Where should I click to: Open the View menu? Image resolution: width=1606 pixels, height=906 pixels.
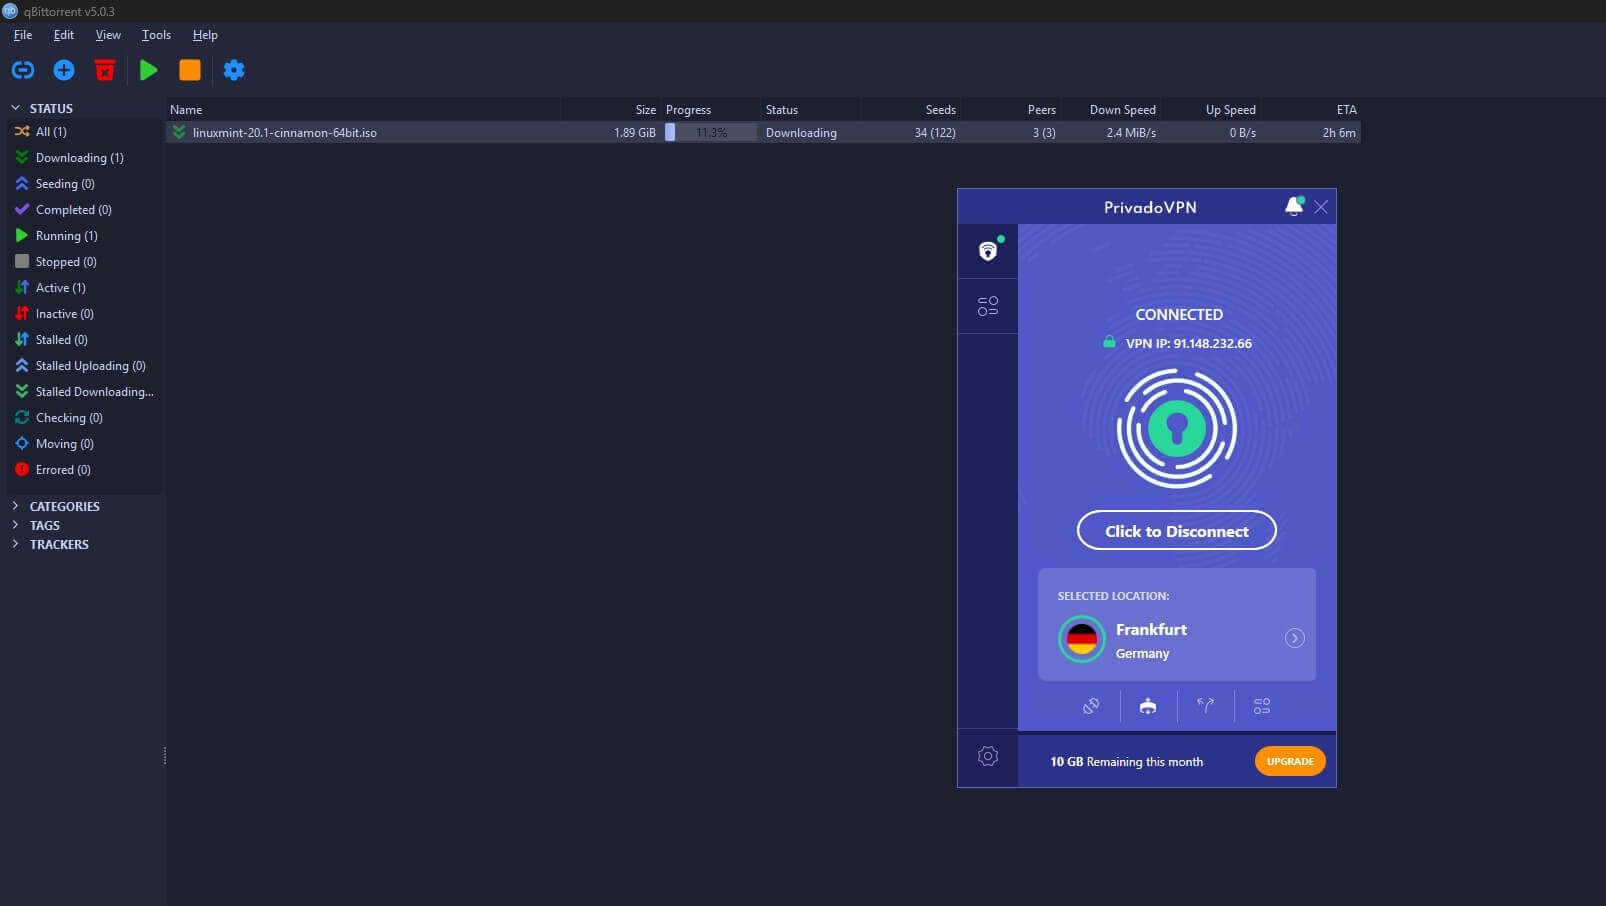[107, 34]
